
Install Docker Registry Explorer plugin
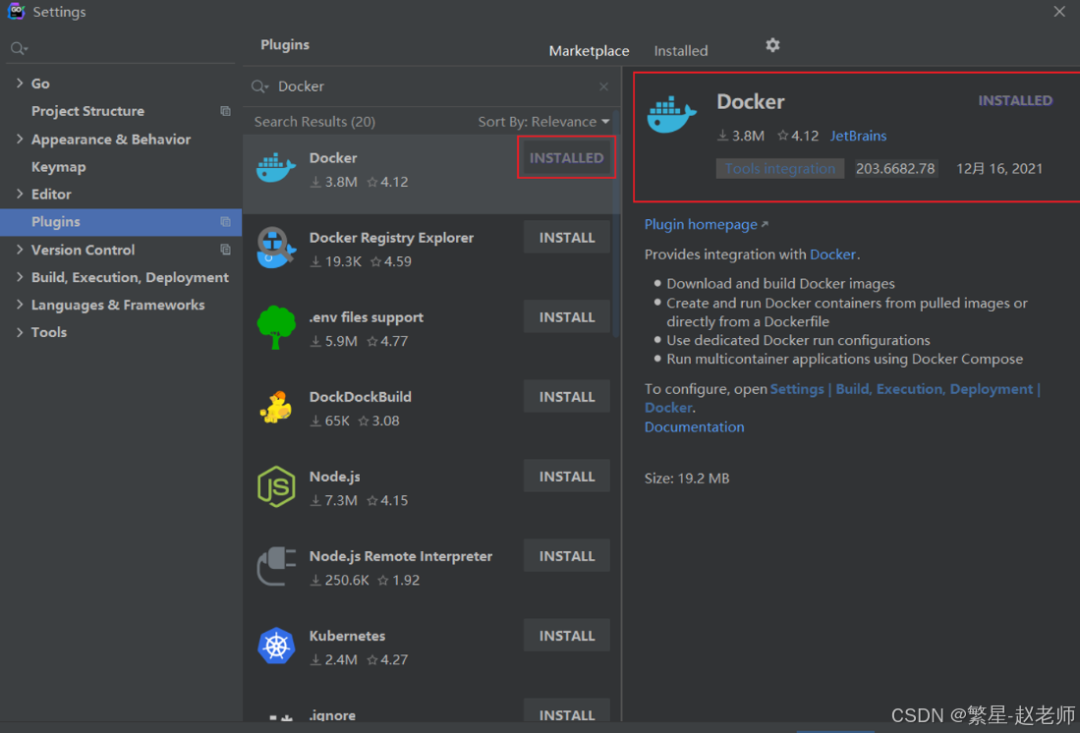pos(566,238)
